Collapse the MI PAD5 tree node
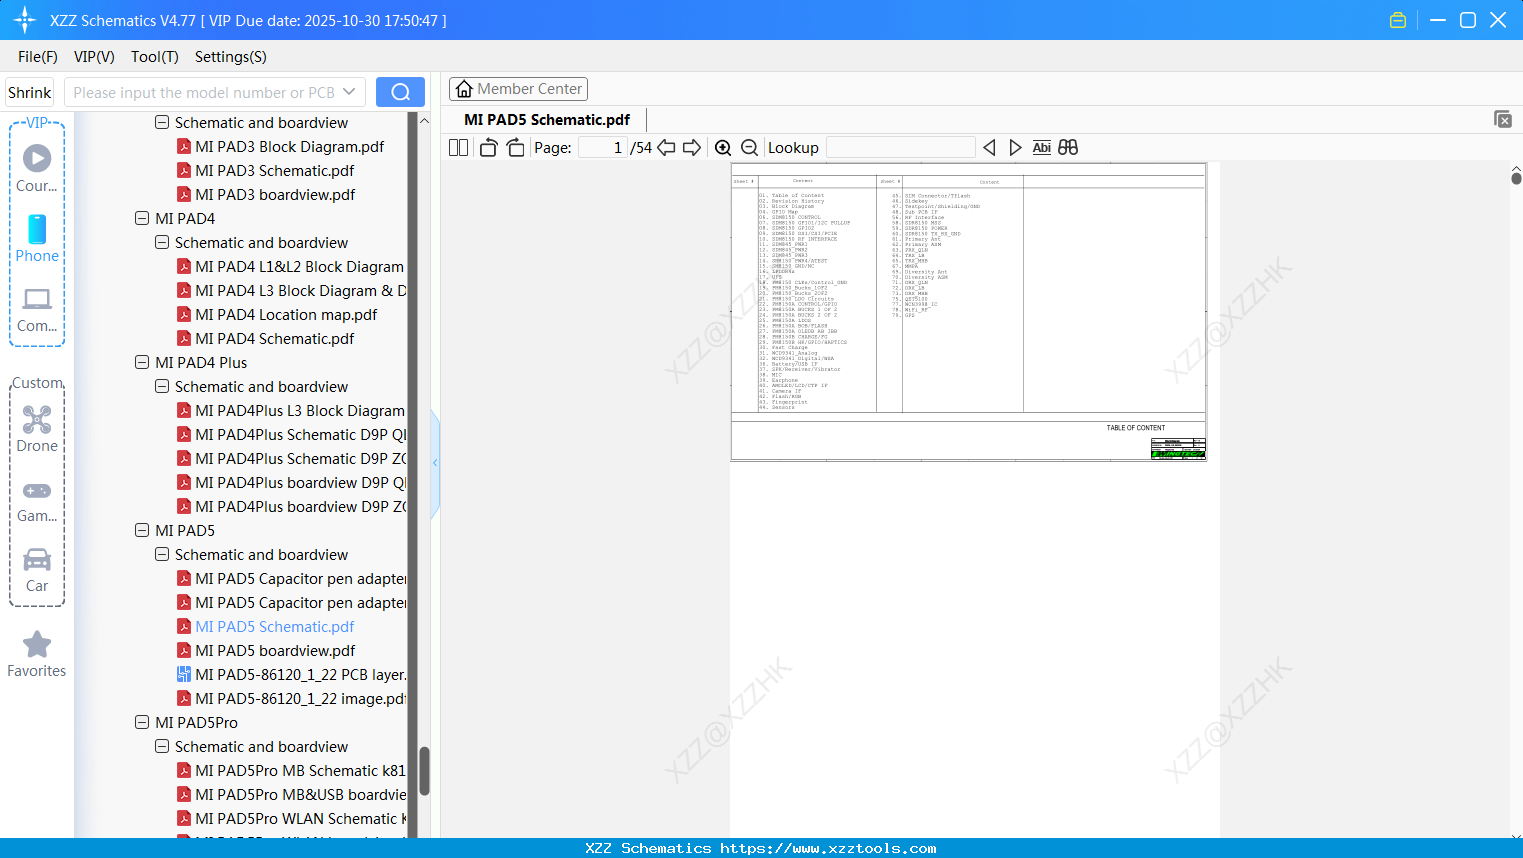 pos(142,530)
